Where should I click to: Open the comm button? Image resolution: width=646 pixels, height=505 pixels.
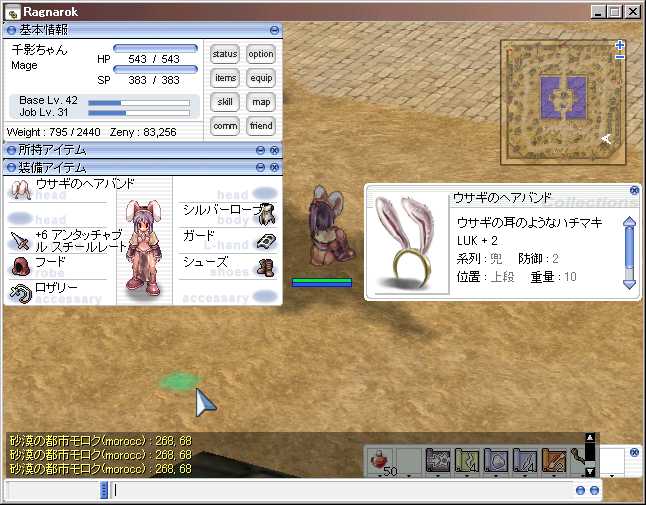225,126
